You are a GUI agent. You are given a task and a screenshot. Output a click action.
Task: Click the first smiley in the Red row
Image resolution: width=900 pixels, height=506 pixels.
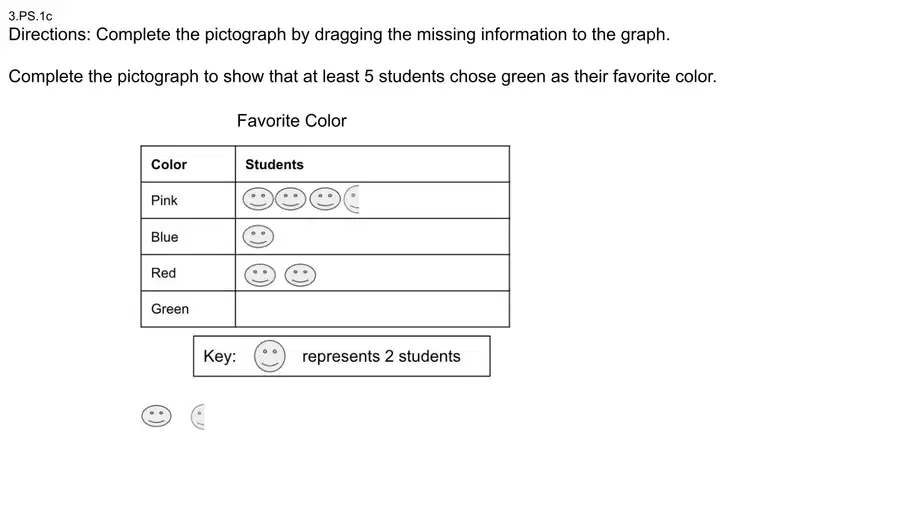coord(260,275)
